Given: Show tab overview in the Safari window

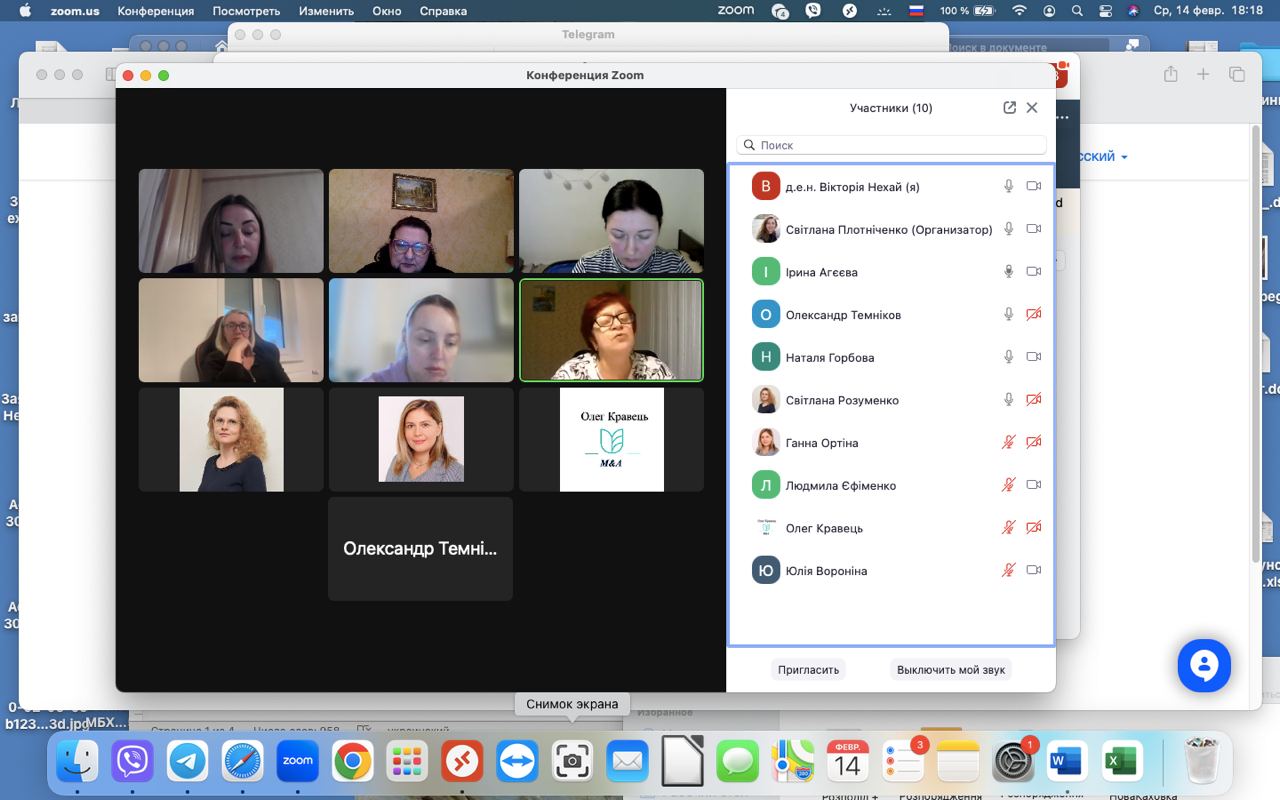Looking at the screenshot, I should coord(1237,74).
